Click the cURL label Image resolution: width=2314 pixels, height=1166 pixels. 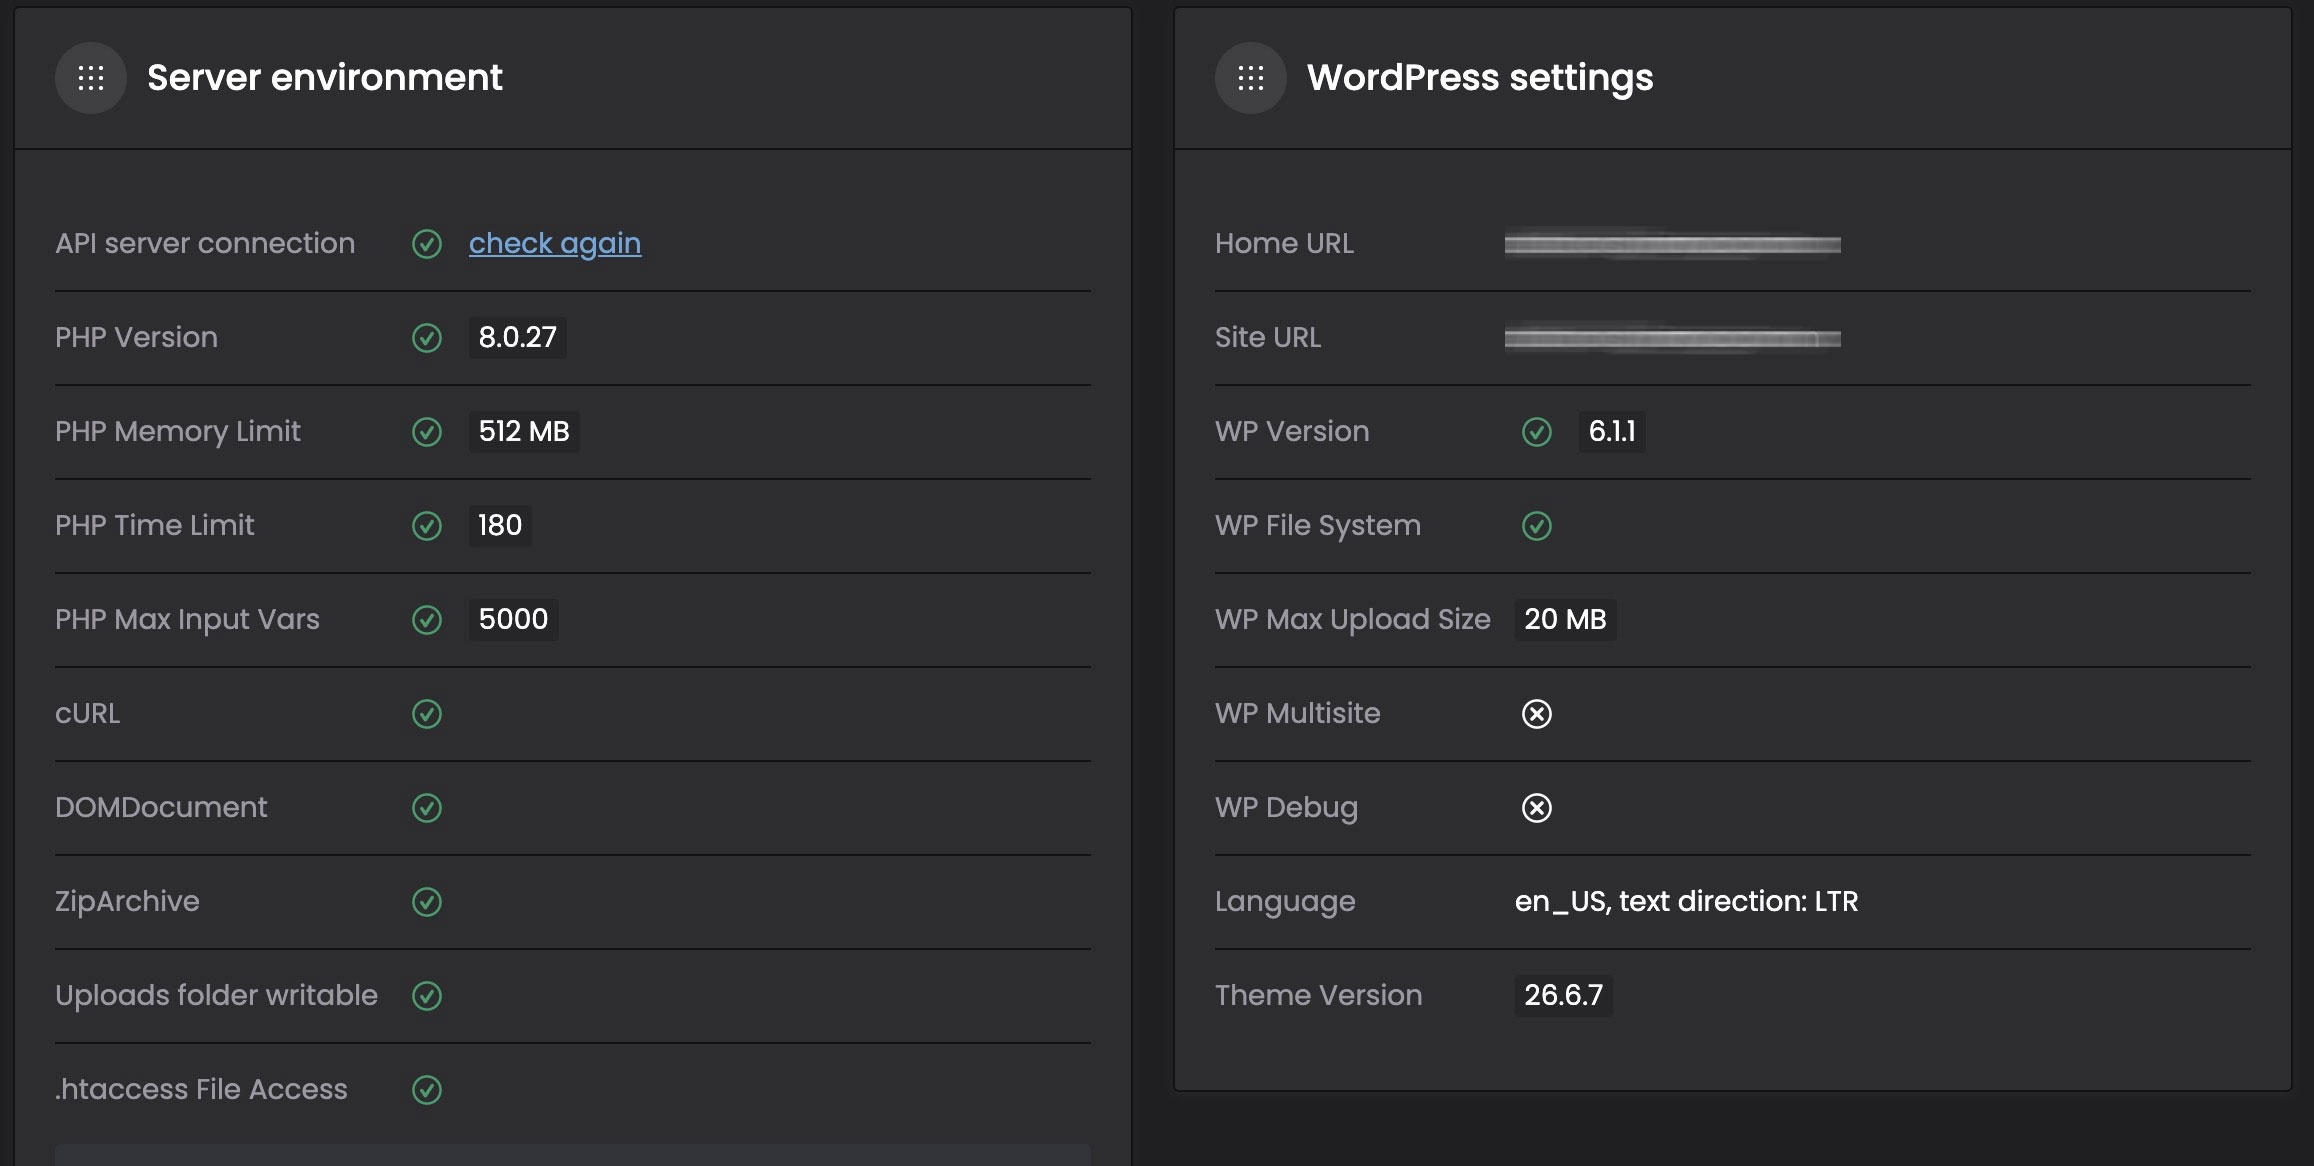[x=87, y=713]
